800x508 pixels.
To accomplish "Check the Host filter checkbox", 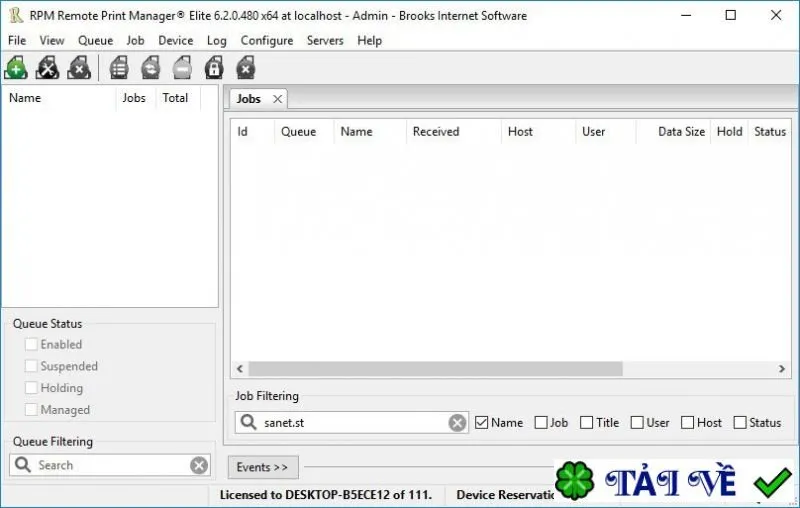I will pos(687,422).
